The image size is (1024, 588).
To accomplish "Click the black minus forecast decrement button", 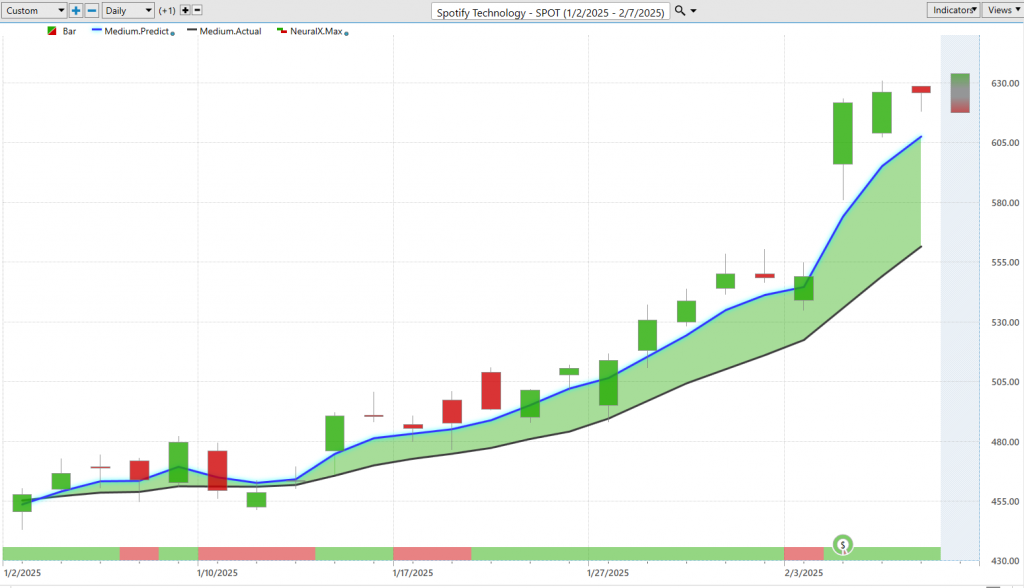I will click(197, 10).
